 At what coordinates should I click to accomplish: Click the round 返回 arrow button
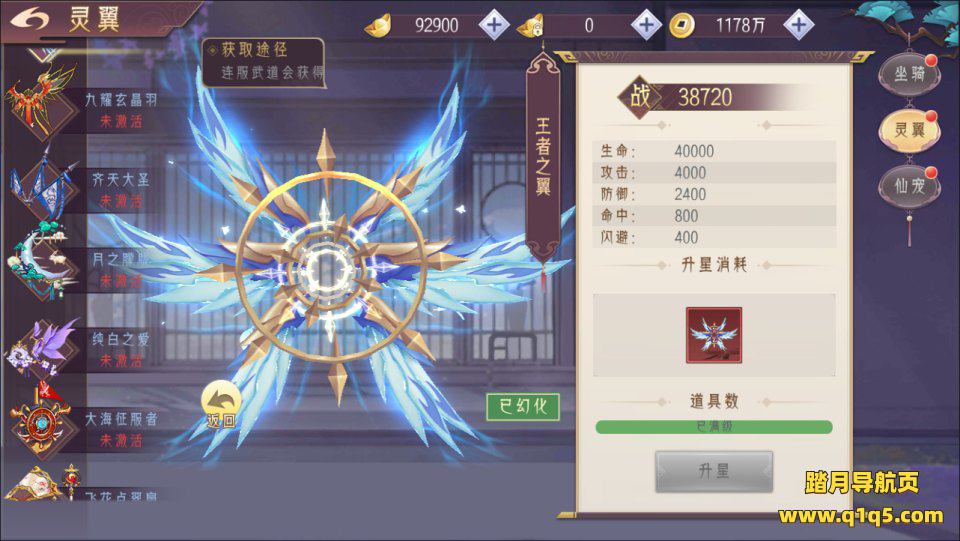[x=221, y=403]
